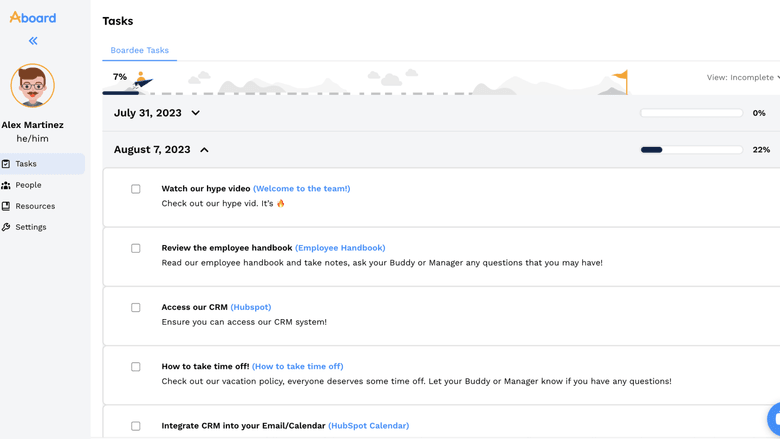Click the Resources book icon in sidebar
The image size is (780, 439).
6,206
